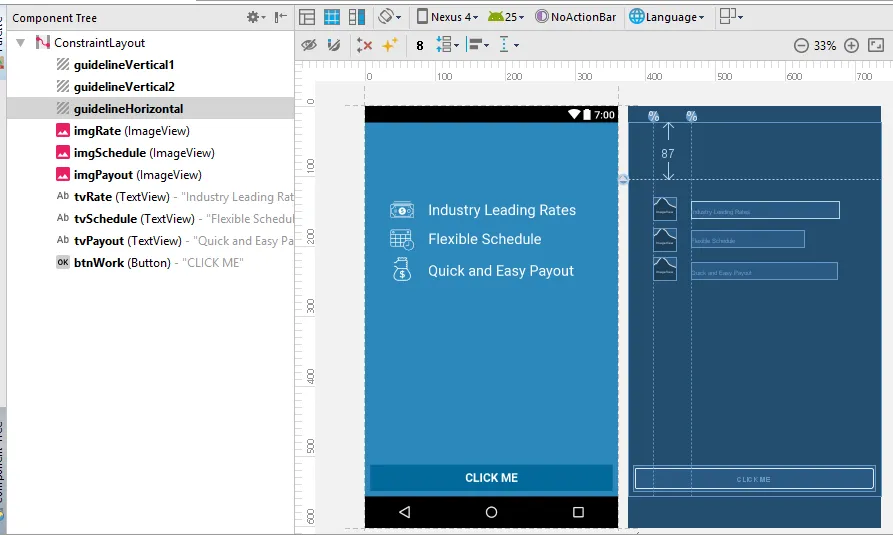Click clear all constraints icon
Image resolution: width=893 pixels, height=535 pixels.
(x=364, y=45)
